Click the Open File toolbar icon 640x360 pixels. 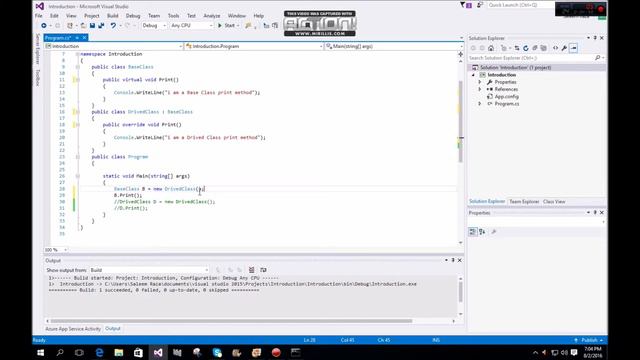point(83,25)
